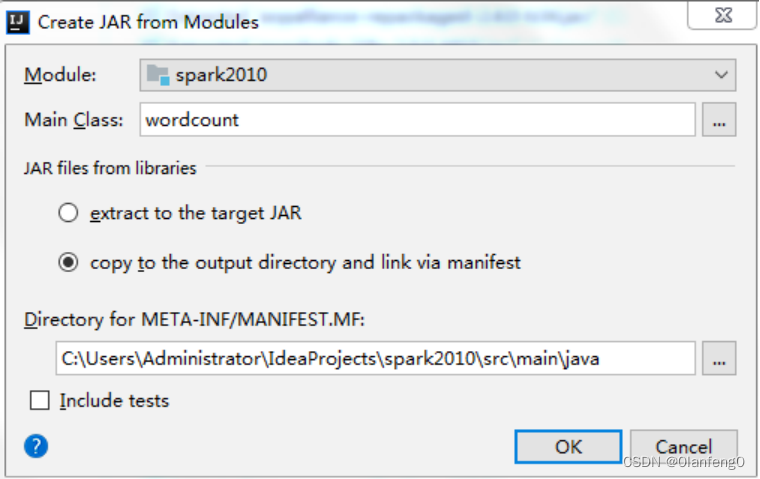Focus the Main Class field containing wordcount
The width and height of the screenshot is (760, 479).
(x=418, y=120)
